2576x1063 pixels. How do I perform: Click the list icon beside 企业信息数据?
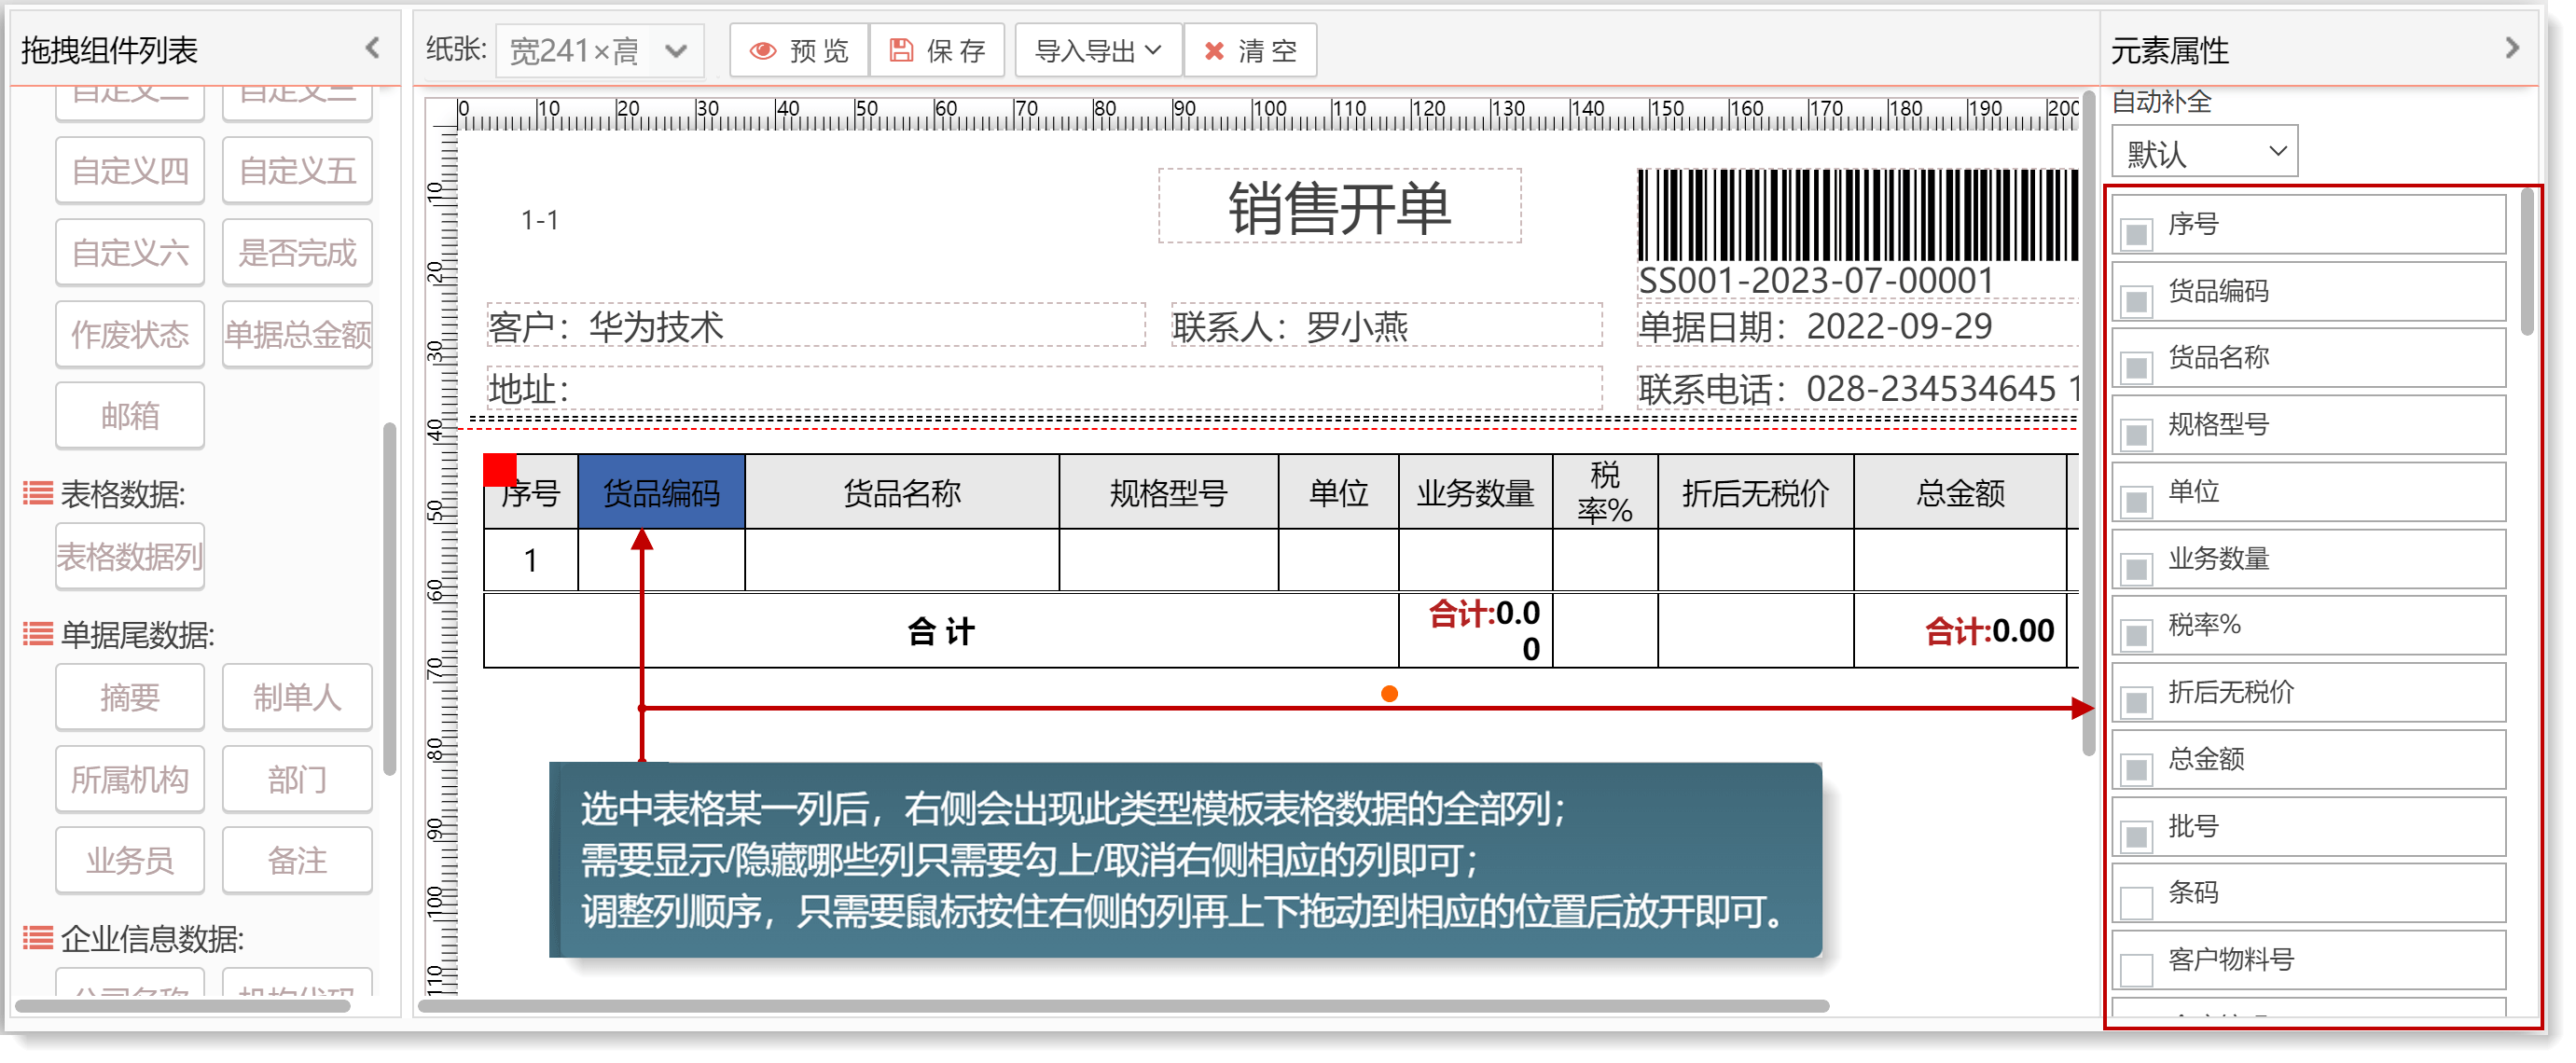click(x=38, y=938)
